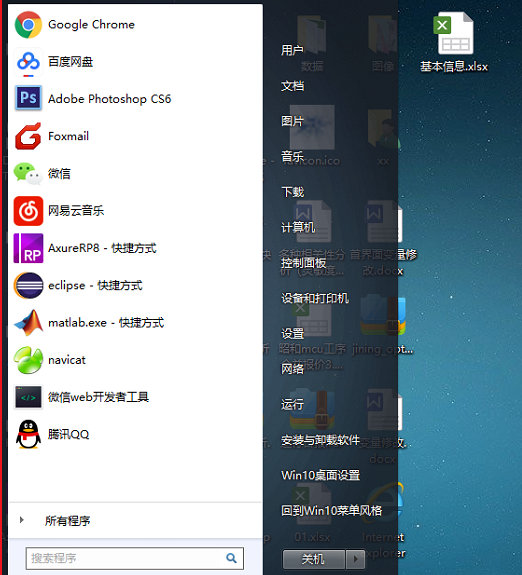
Task: Open Google Chrome icon in start menu
Action: (28, 25)
